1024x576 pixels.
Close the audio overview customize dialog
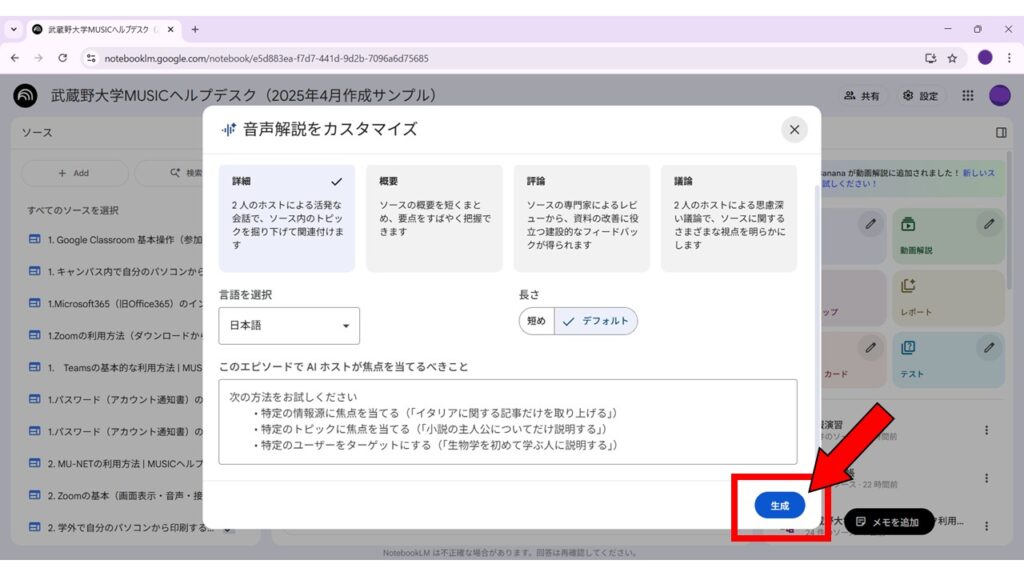[x=794, y=129]
